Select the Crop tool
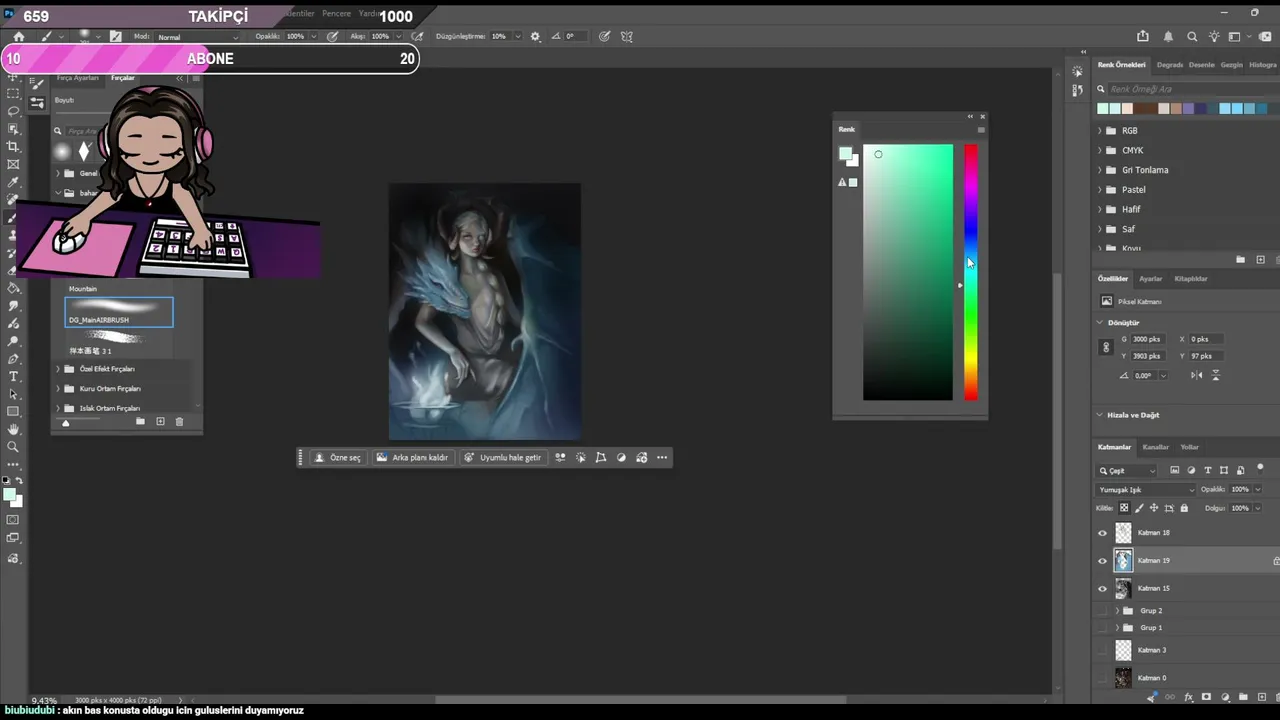1280x720 pixels. [x=13, y=147]
